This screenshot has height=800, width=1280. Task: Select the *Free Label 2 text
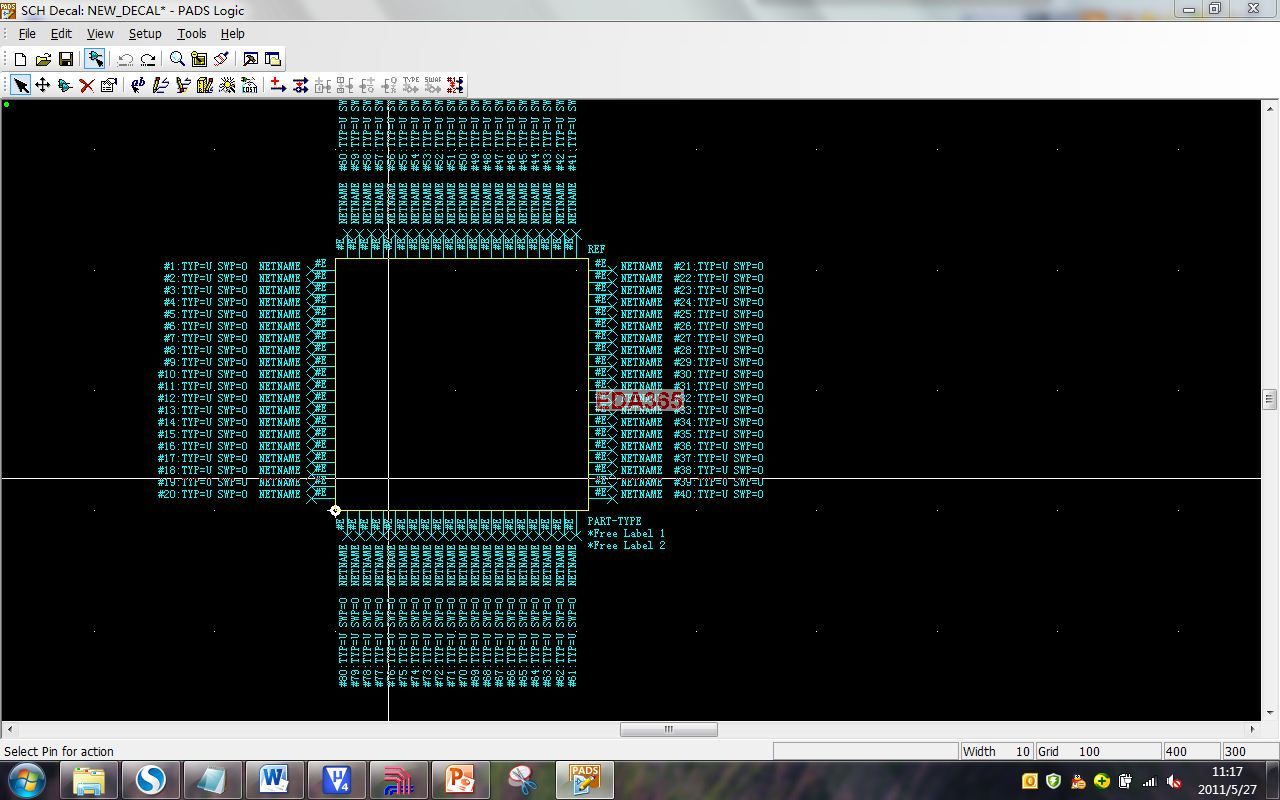click(x=626, y=545)
